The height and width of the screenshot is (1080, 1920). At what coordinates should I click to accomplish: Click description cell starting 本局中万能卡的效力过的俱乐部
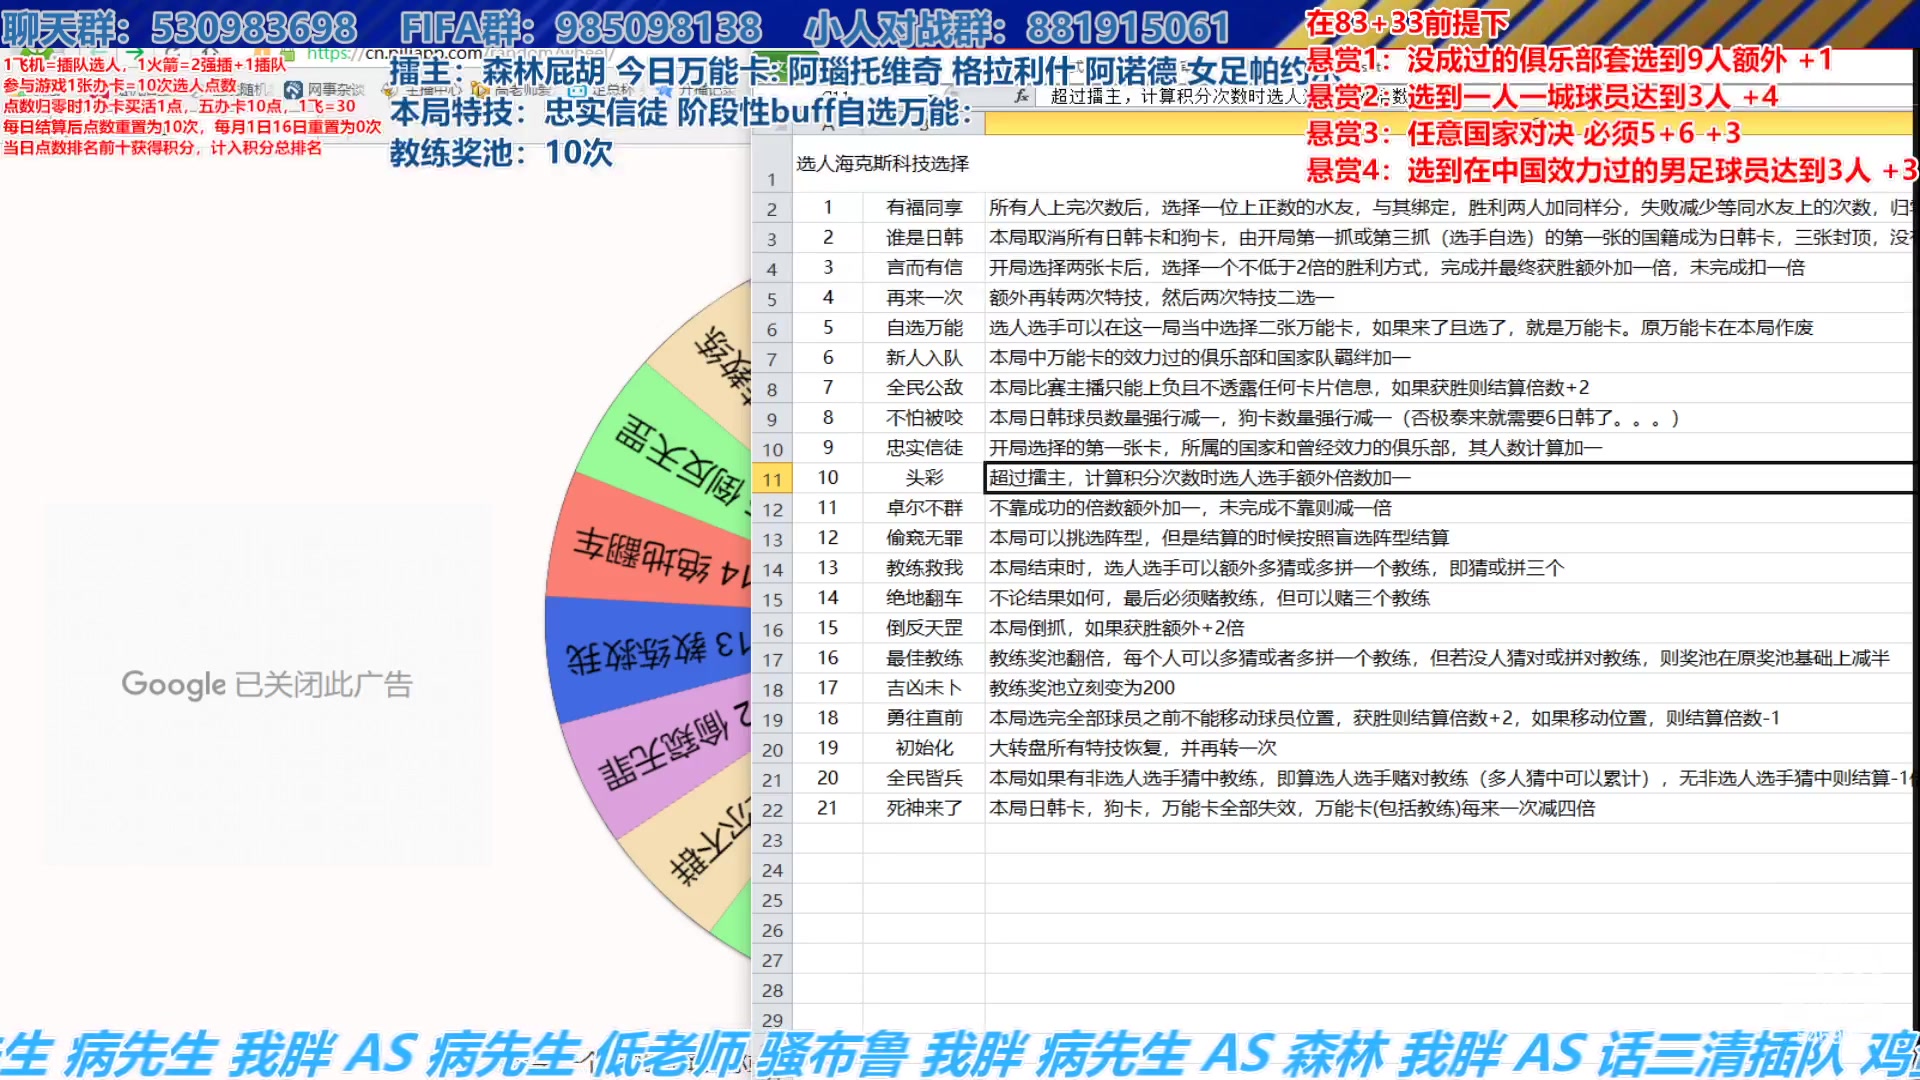[x=1447, y=358]
